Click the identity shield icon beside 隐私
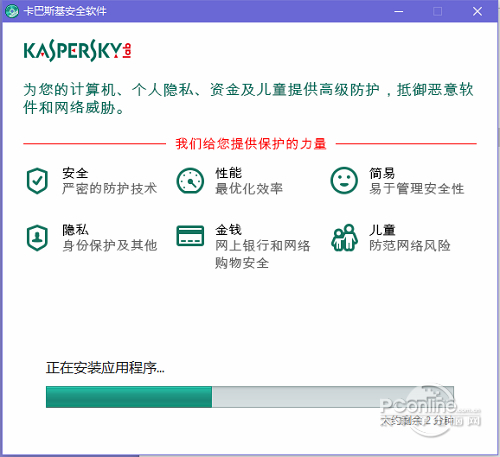 [x=37, y=238]
